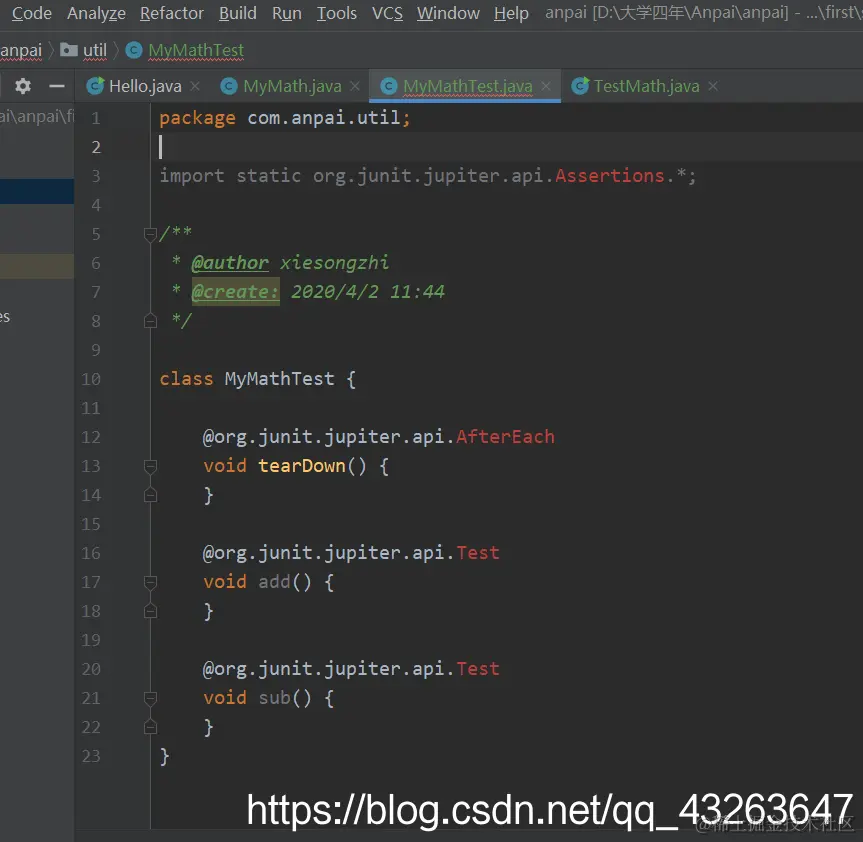Open the Window menu
Screen dimensions: 863x842
click(448, 13)
